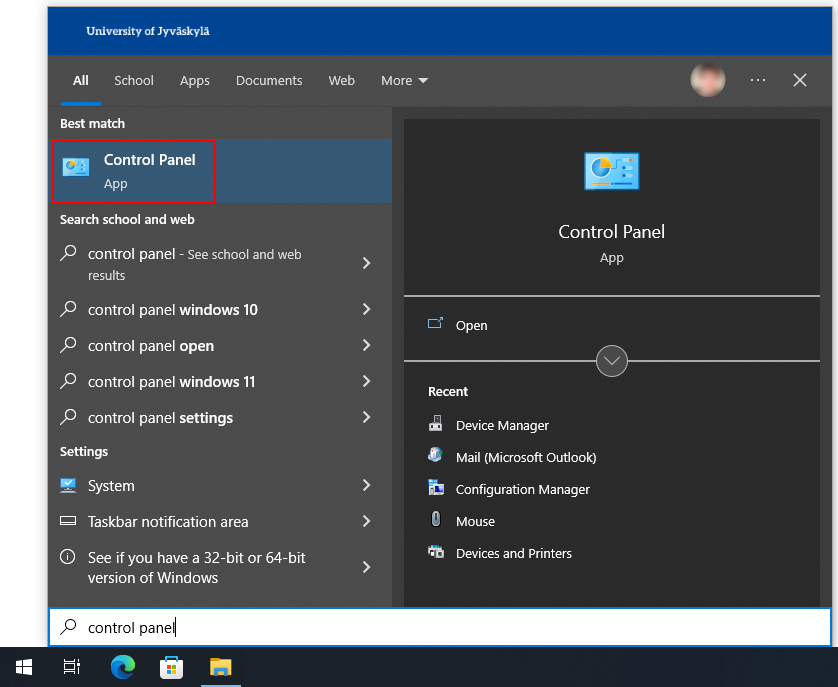The width and height of the screenshot is (838, 687).
Task: Select 'control panel open' suggestion text
Action: 151,346
